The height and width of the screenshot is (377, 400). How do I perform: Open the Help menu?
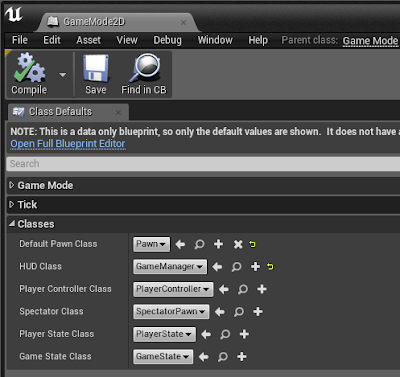[258, 40]
